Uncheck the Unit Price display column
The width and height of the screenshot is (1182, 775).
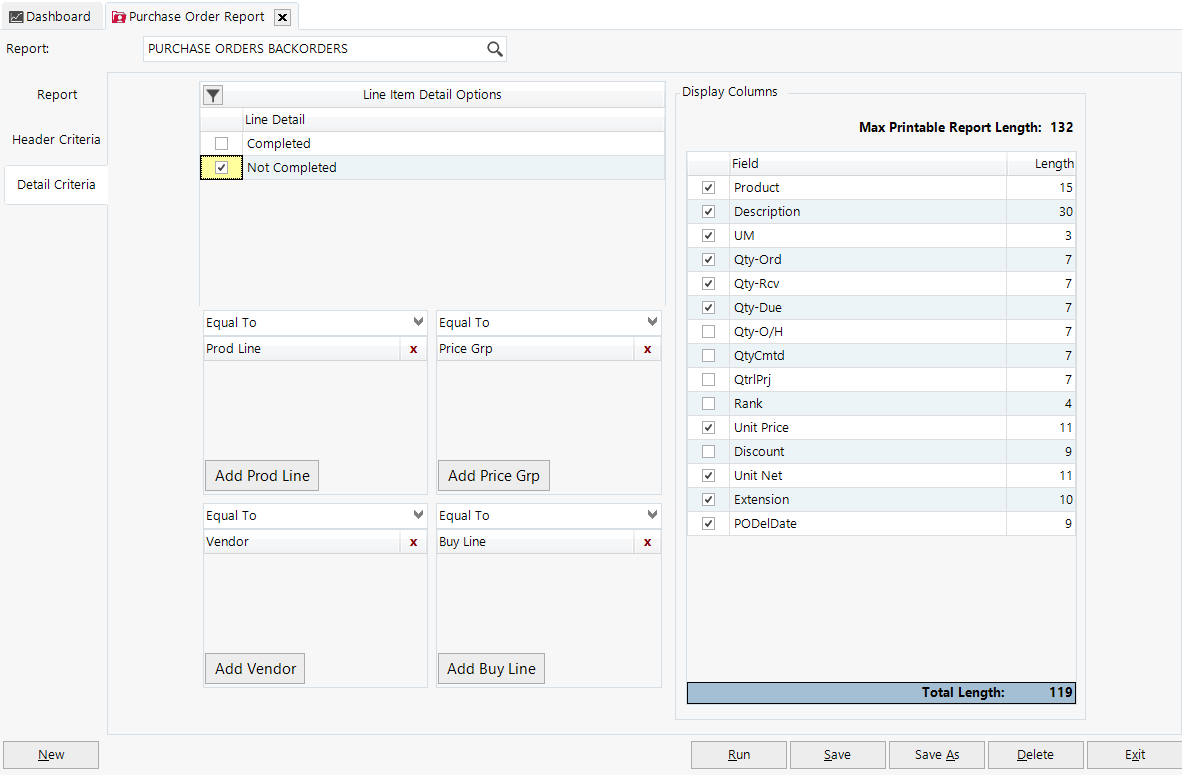(x=708, y=428)
